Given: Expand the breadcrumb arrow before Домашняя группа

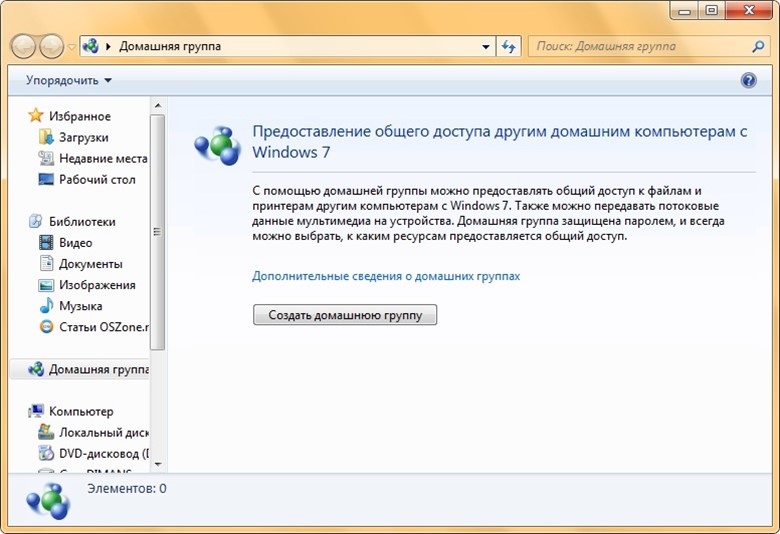Looking at the screenshot, I should click(108, 47).
